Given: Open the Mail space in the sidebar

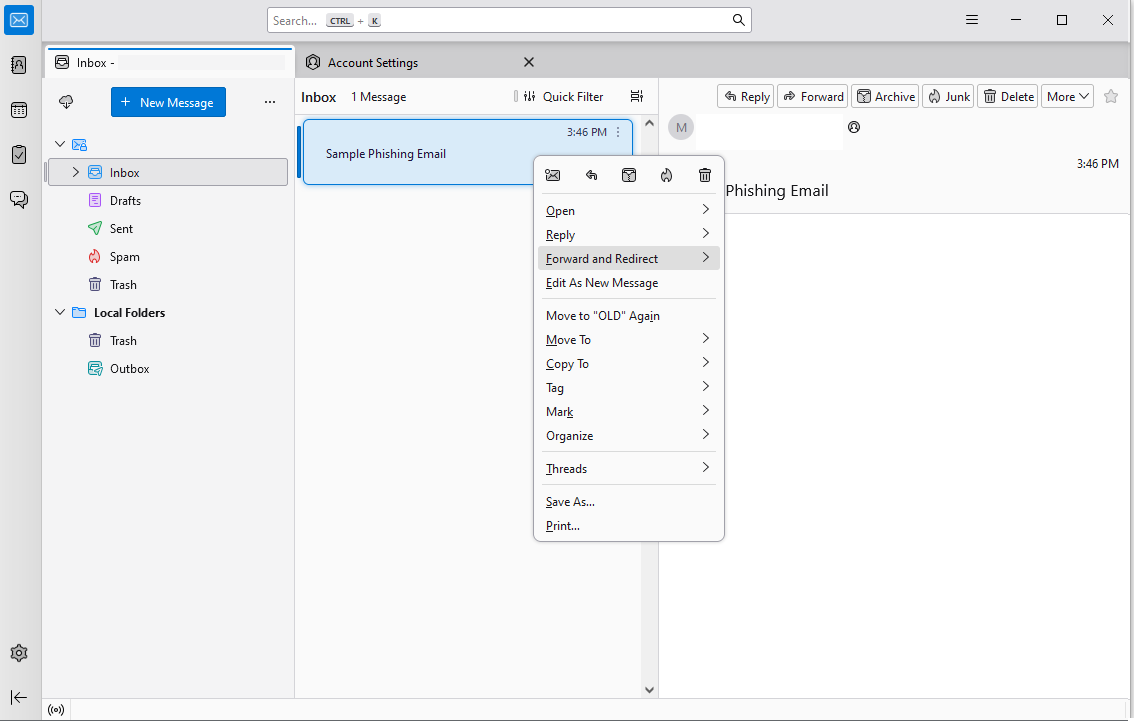Looking at the screenshot, I should click(20, 20).
